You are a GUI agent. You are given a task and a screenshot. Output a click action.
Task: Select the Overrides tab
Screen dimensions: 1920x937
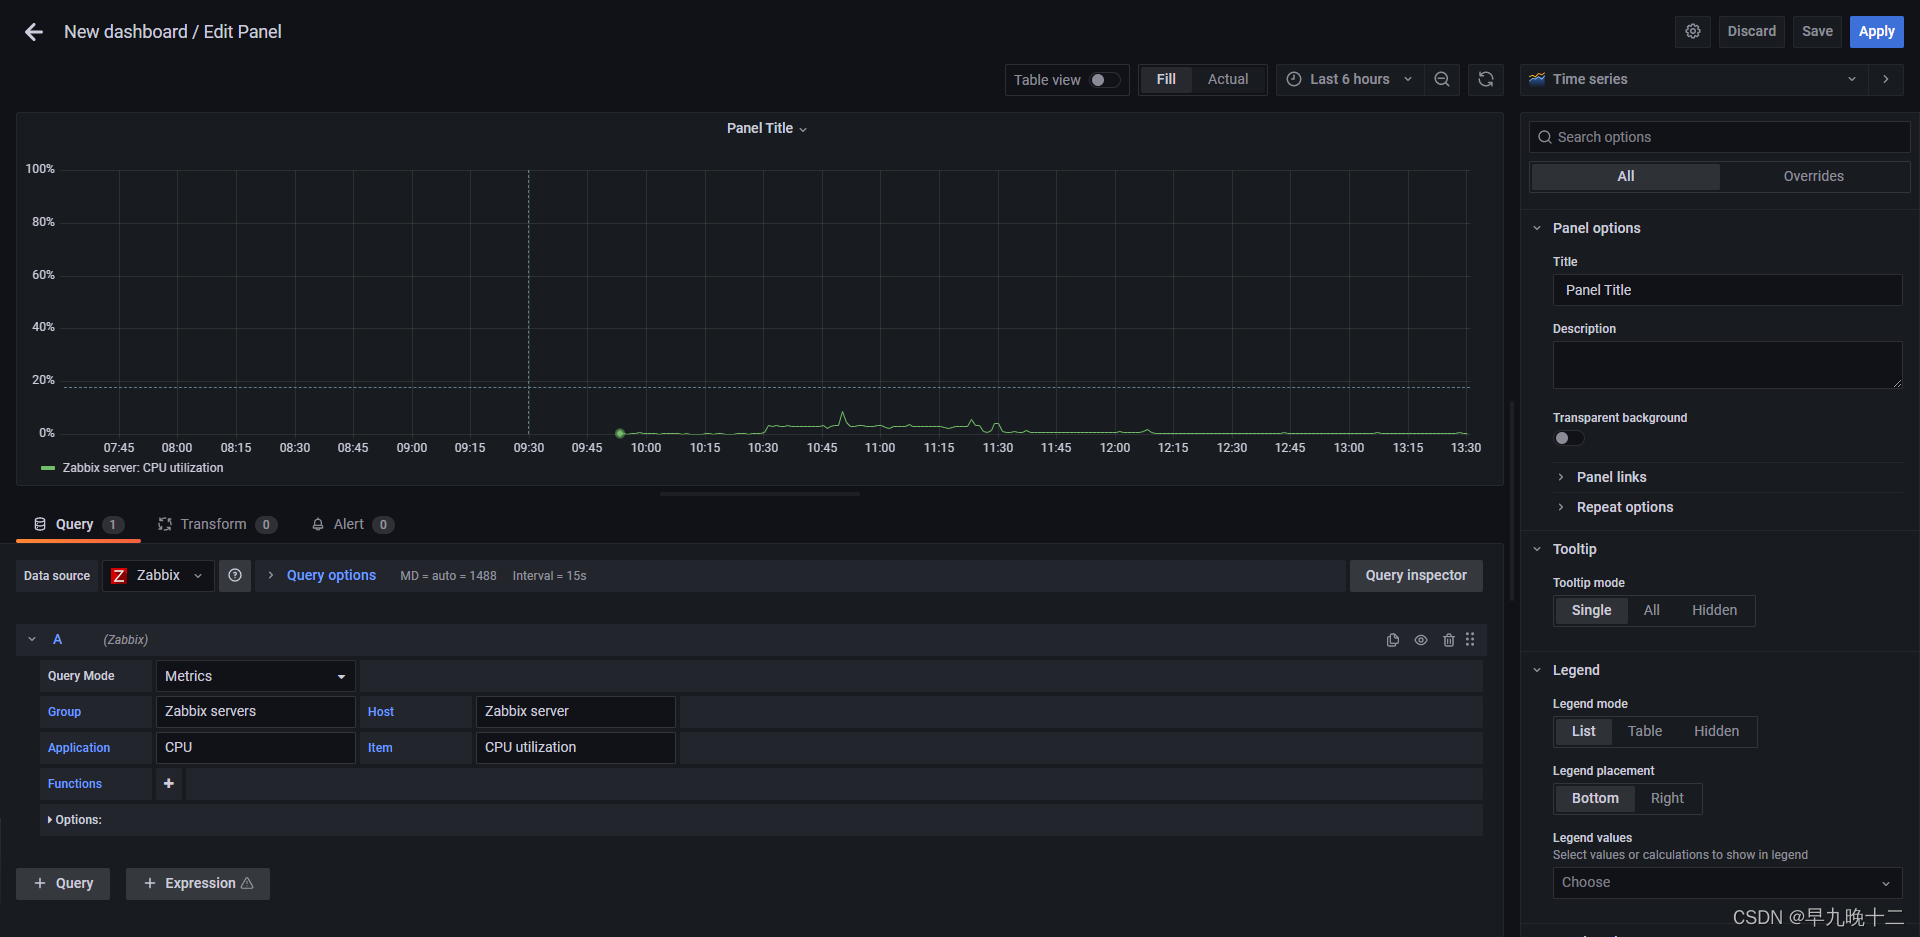tap(1813, 176)
